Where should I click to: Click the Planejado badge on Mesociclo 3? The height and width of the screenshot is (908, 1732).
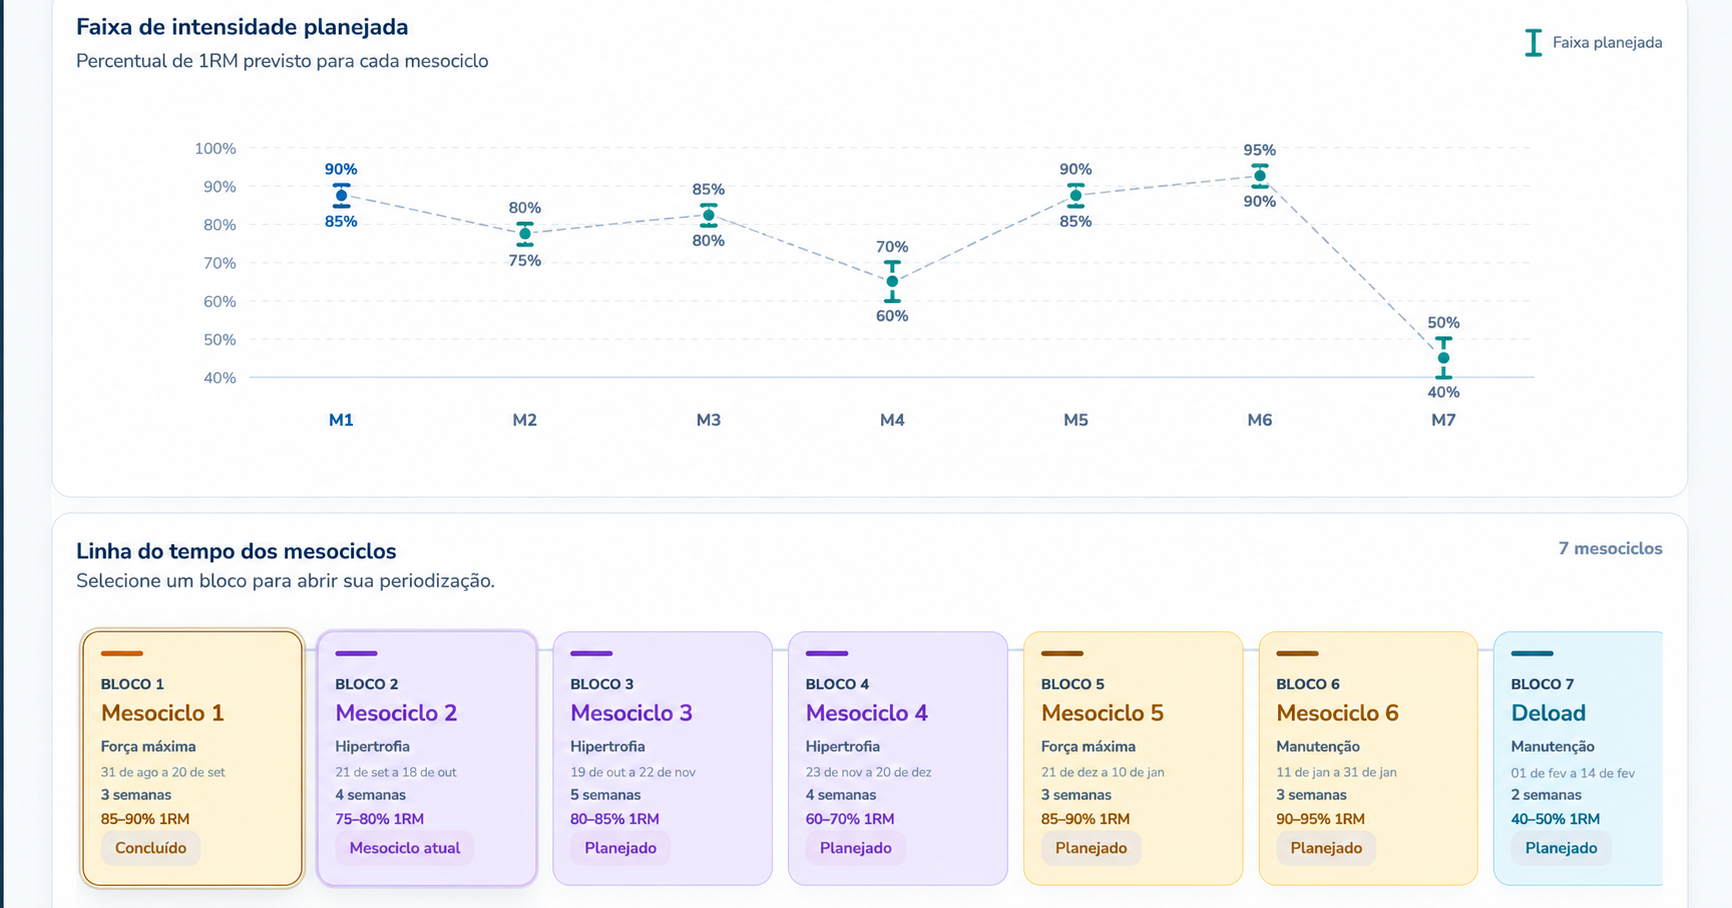(x=621, y=848)
